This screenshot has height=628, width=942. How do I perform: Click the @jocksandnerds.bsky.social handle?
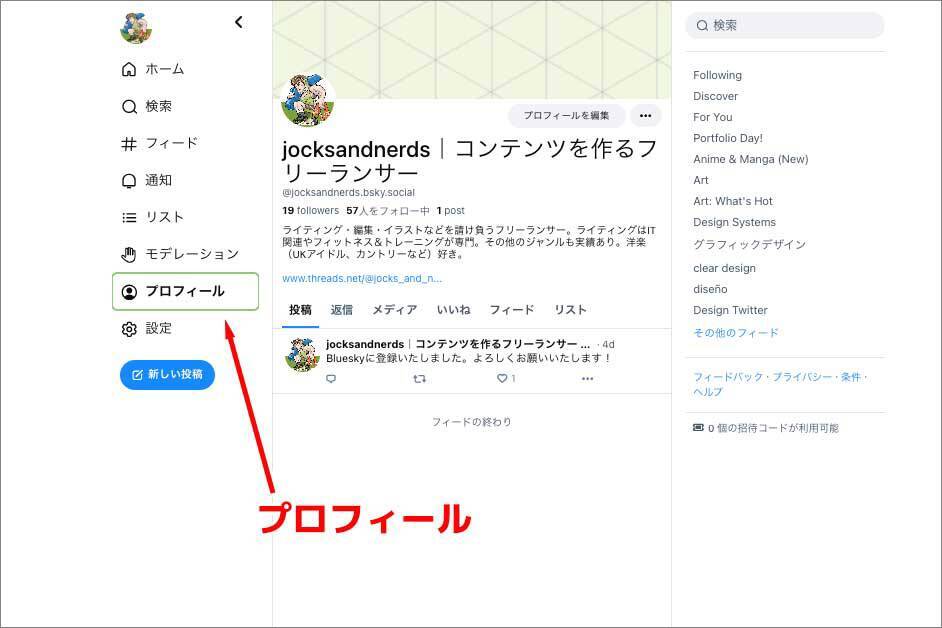point(348,192)
